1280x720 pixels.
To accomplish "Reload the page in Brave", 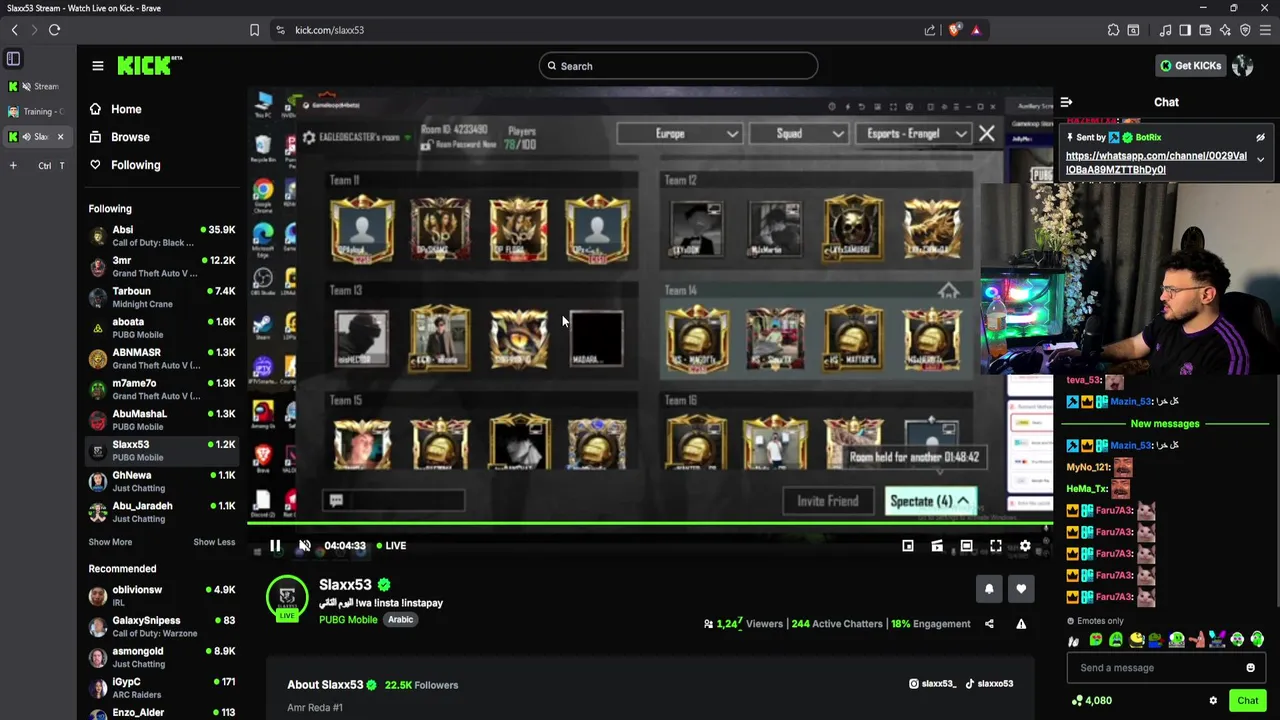I will tap(55, 30).
